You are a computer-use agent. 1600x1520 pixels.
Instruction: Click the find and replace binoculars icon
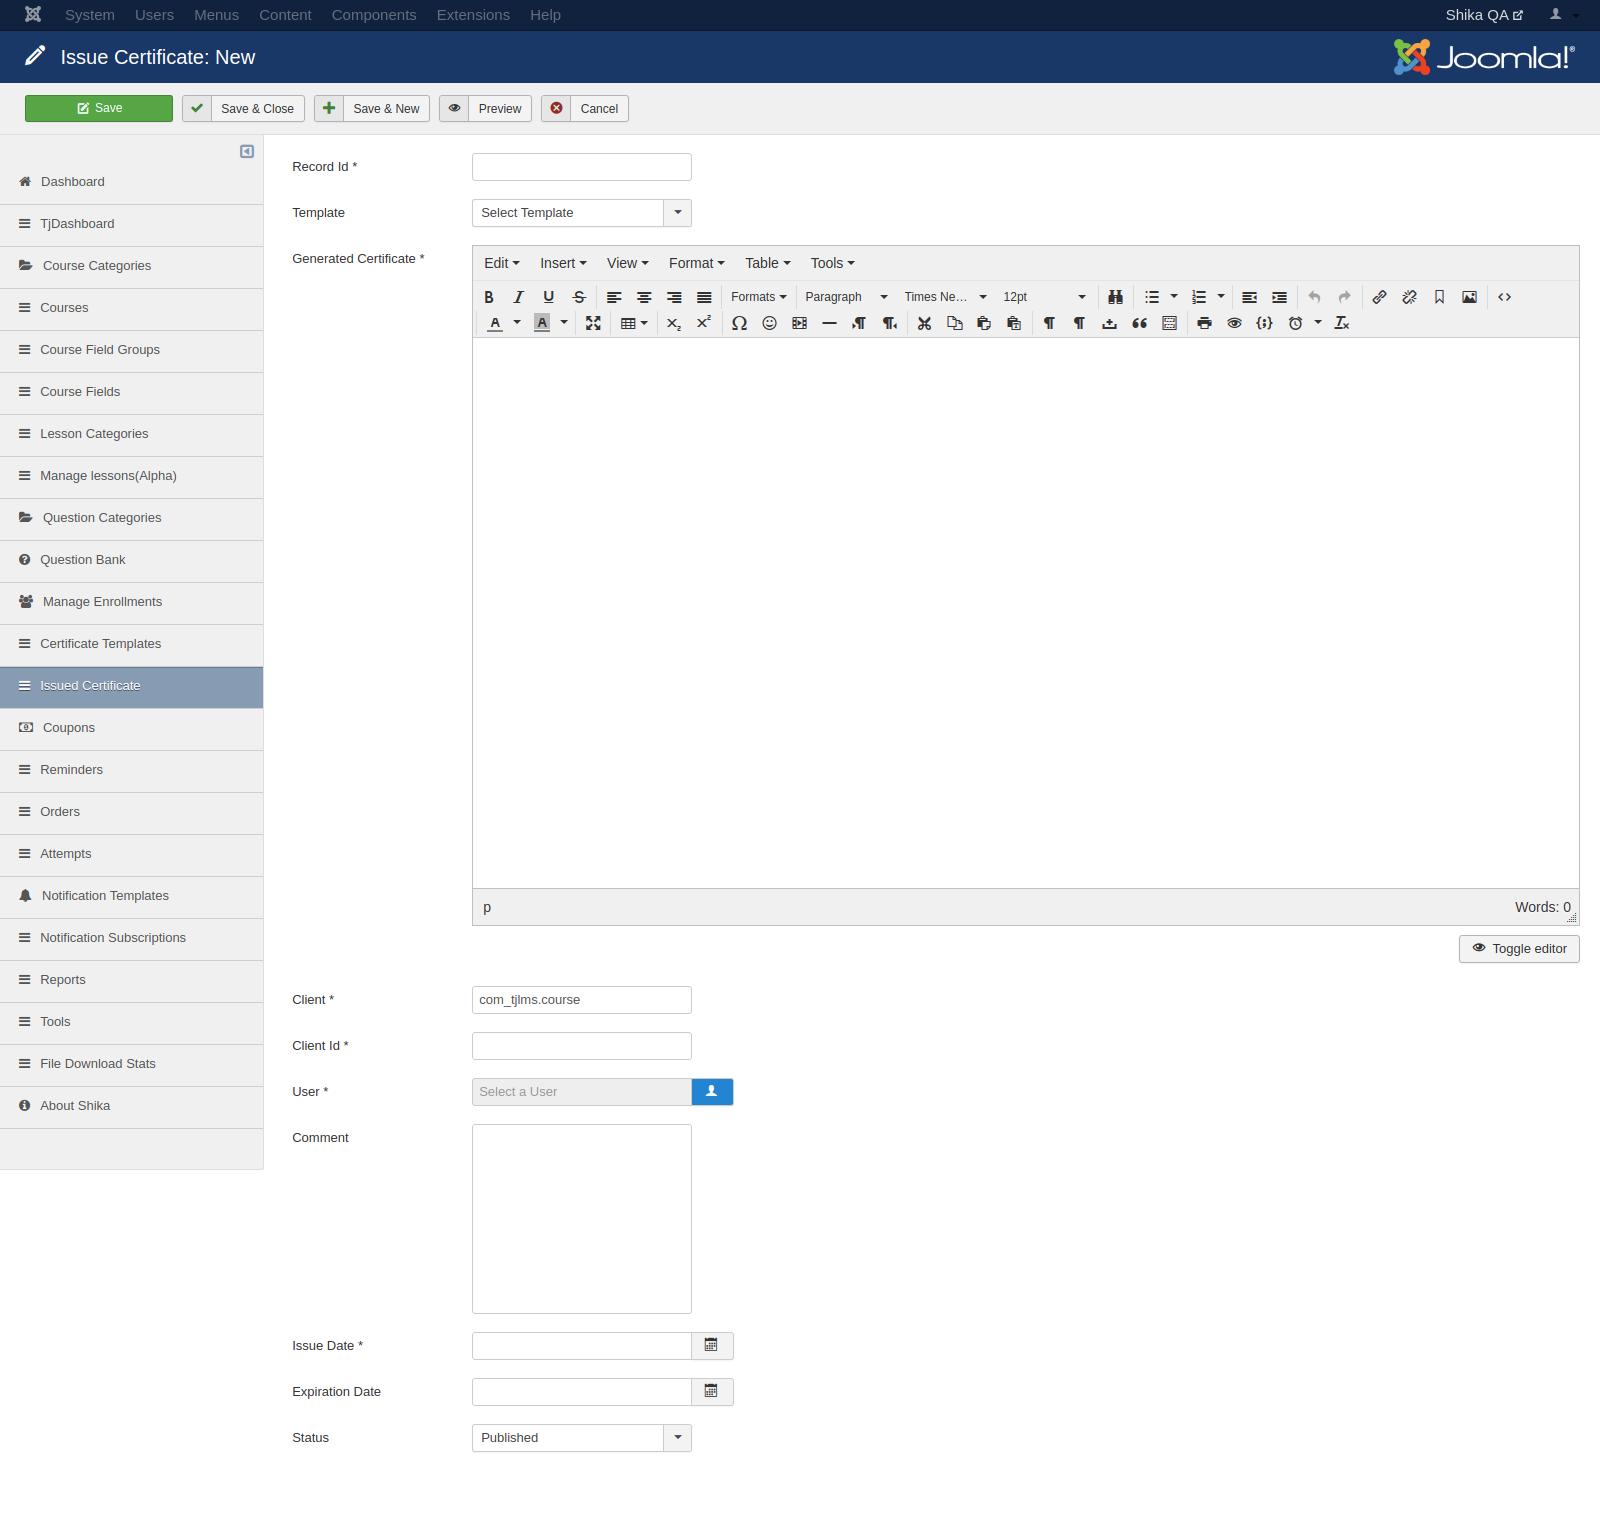[x=1115, y=297]
